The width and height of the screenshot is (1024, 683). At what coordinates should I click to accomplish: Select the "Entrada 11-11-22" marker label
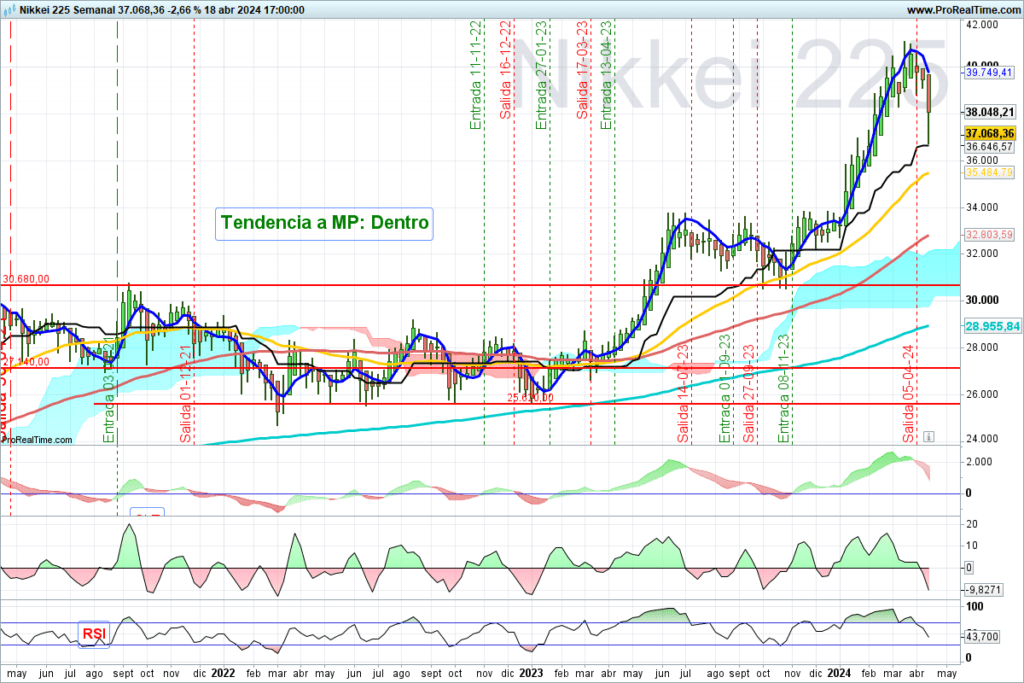coord(475,75)
